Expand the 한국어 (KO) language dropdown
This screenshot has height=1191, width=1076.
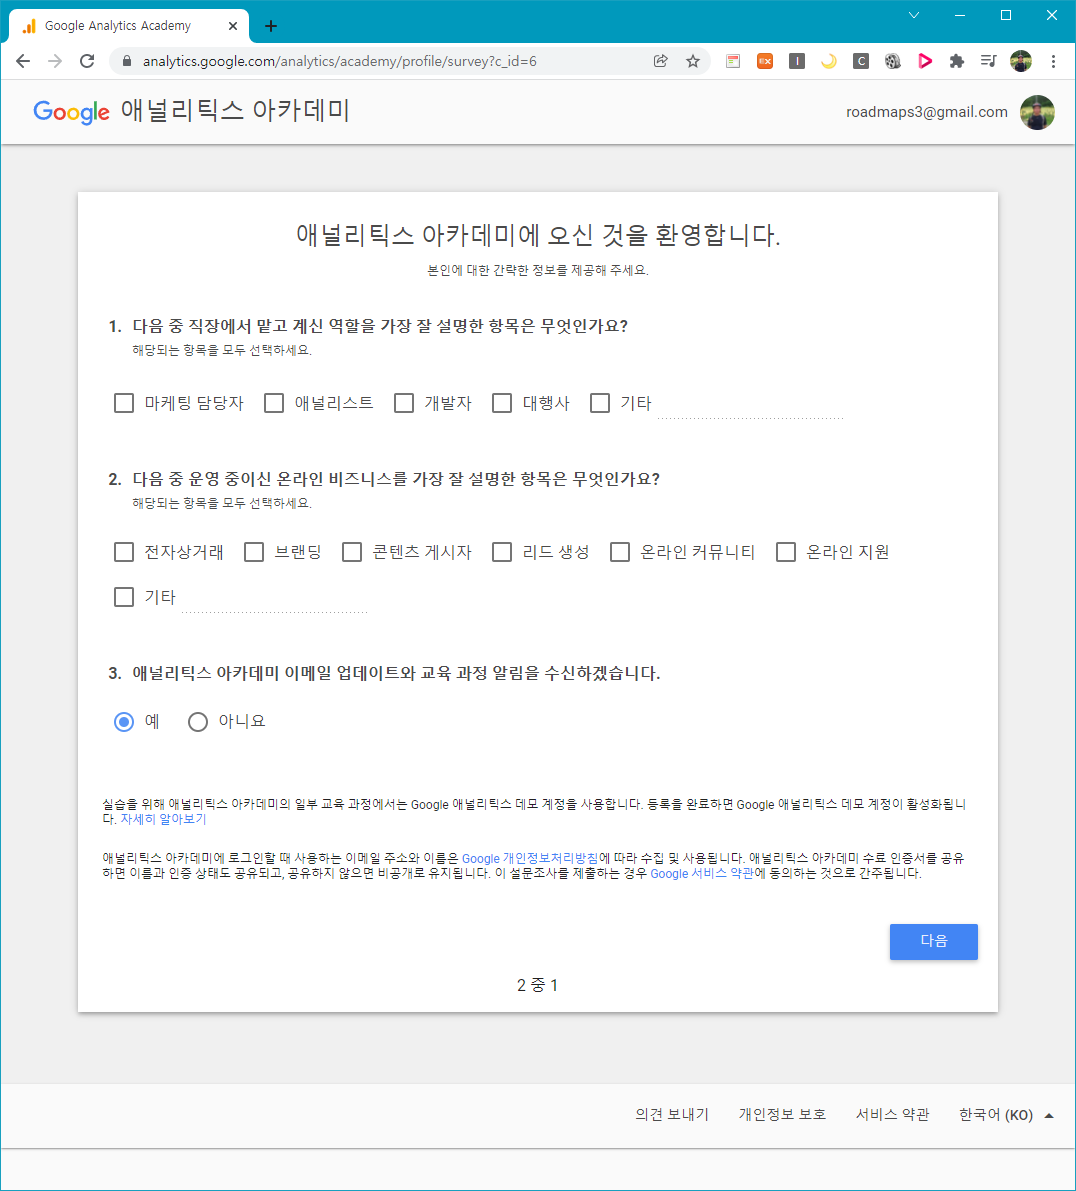tap(1005, 1115)
